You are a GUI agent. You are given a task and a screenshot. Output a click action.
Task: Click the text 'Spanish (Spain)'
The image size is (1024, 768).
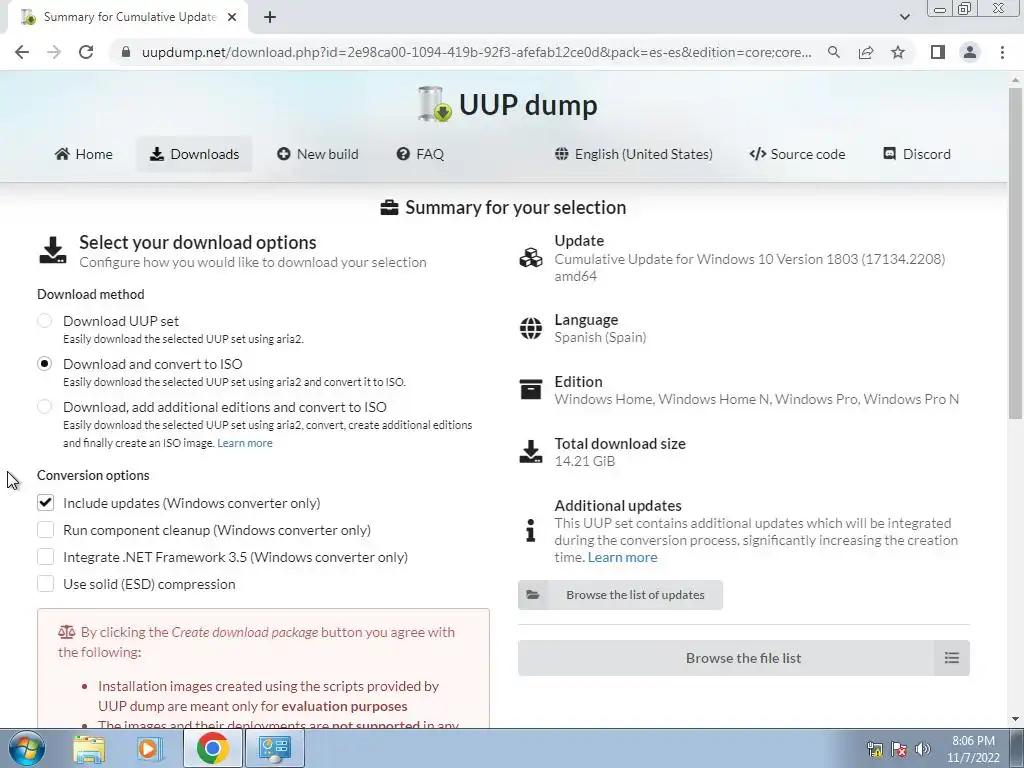point(600,338)
